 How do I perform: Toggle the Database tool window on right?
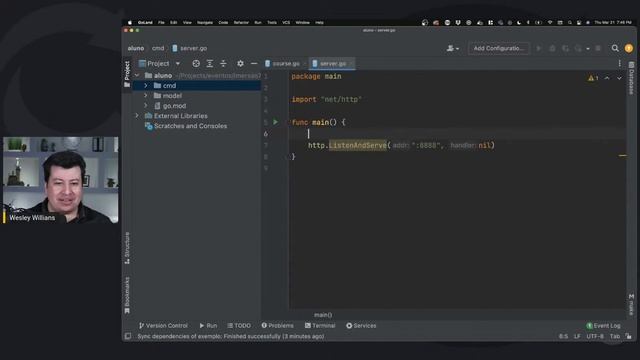coord(631,78)
